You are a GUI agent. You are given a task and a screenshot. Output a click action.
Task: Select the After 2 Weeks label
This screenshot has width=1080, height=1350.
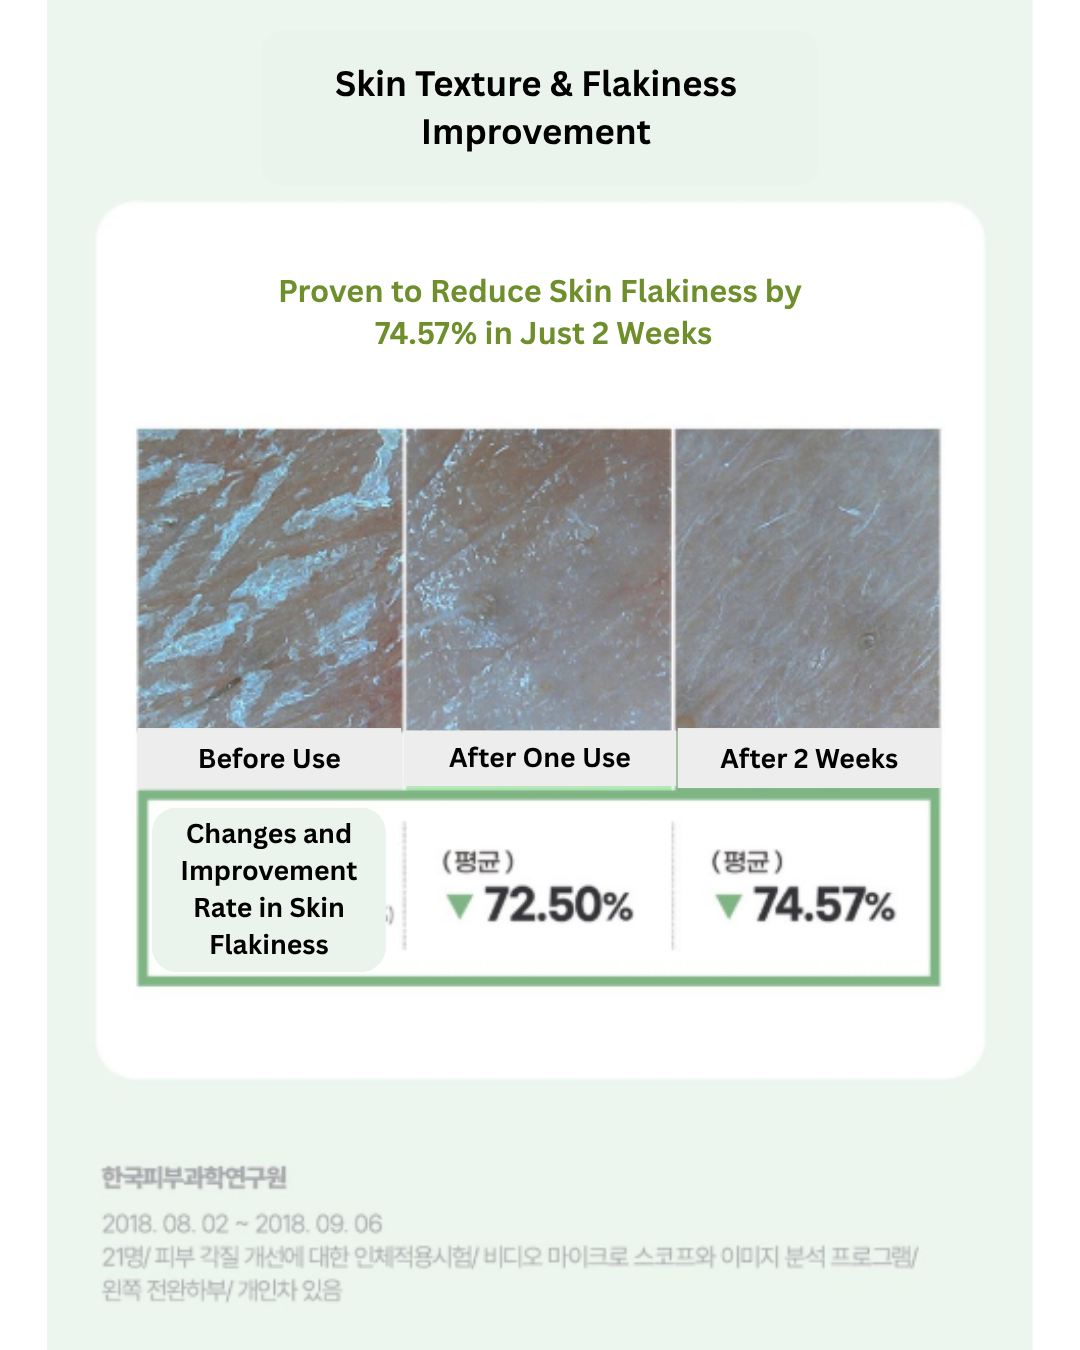coord(809,759)
